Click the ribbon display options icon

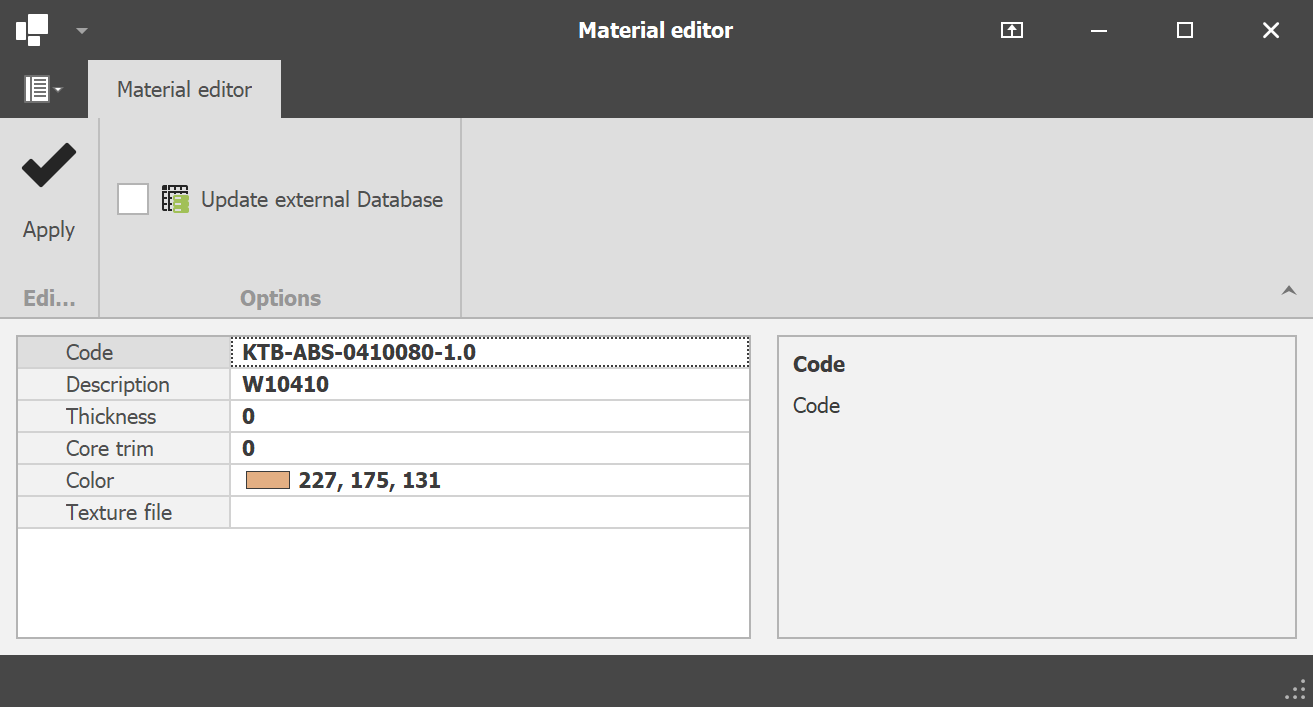tap(1012, 30)
